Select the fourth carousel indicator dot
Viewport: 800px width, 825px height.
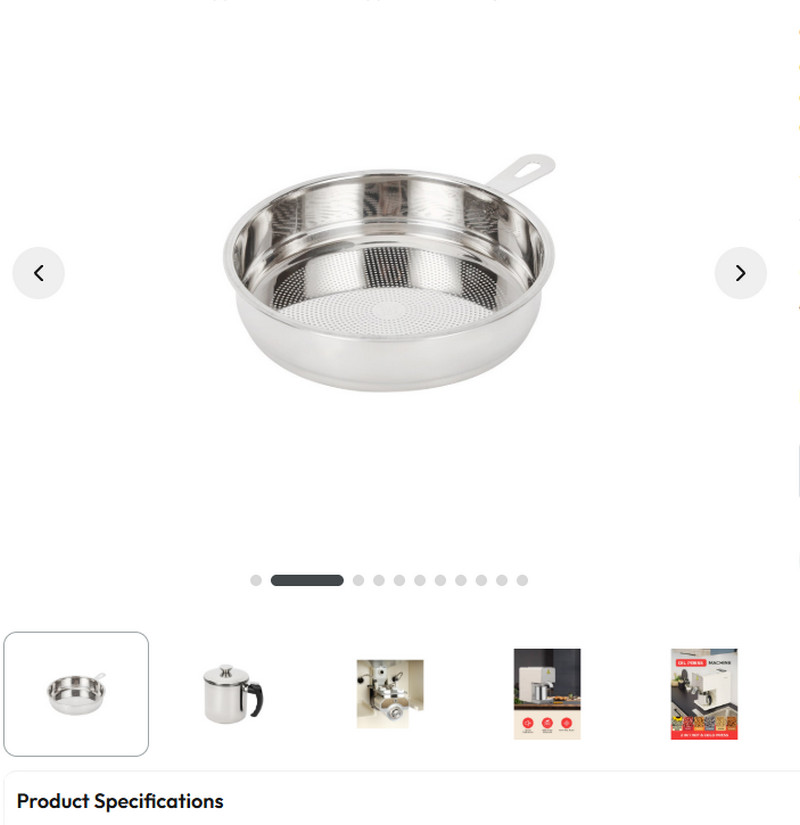point(379,580)
